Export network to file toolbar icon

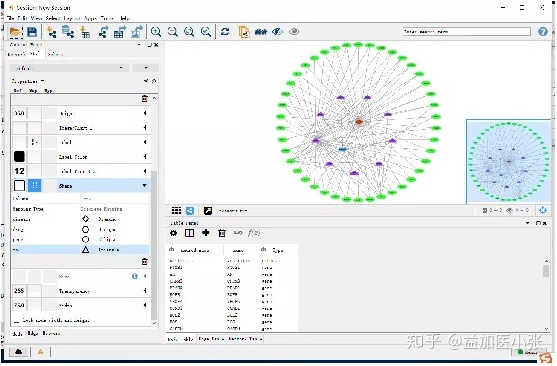[103, 32]
